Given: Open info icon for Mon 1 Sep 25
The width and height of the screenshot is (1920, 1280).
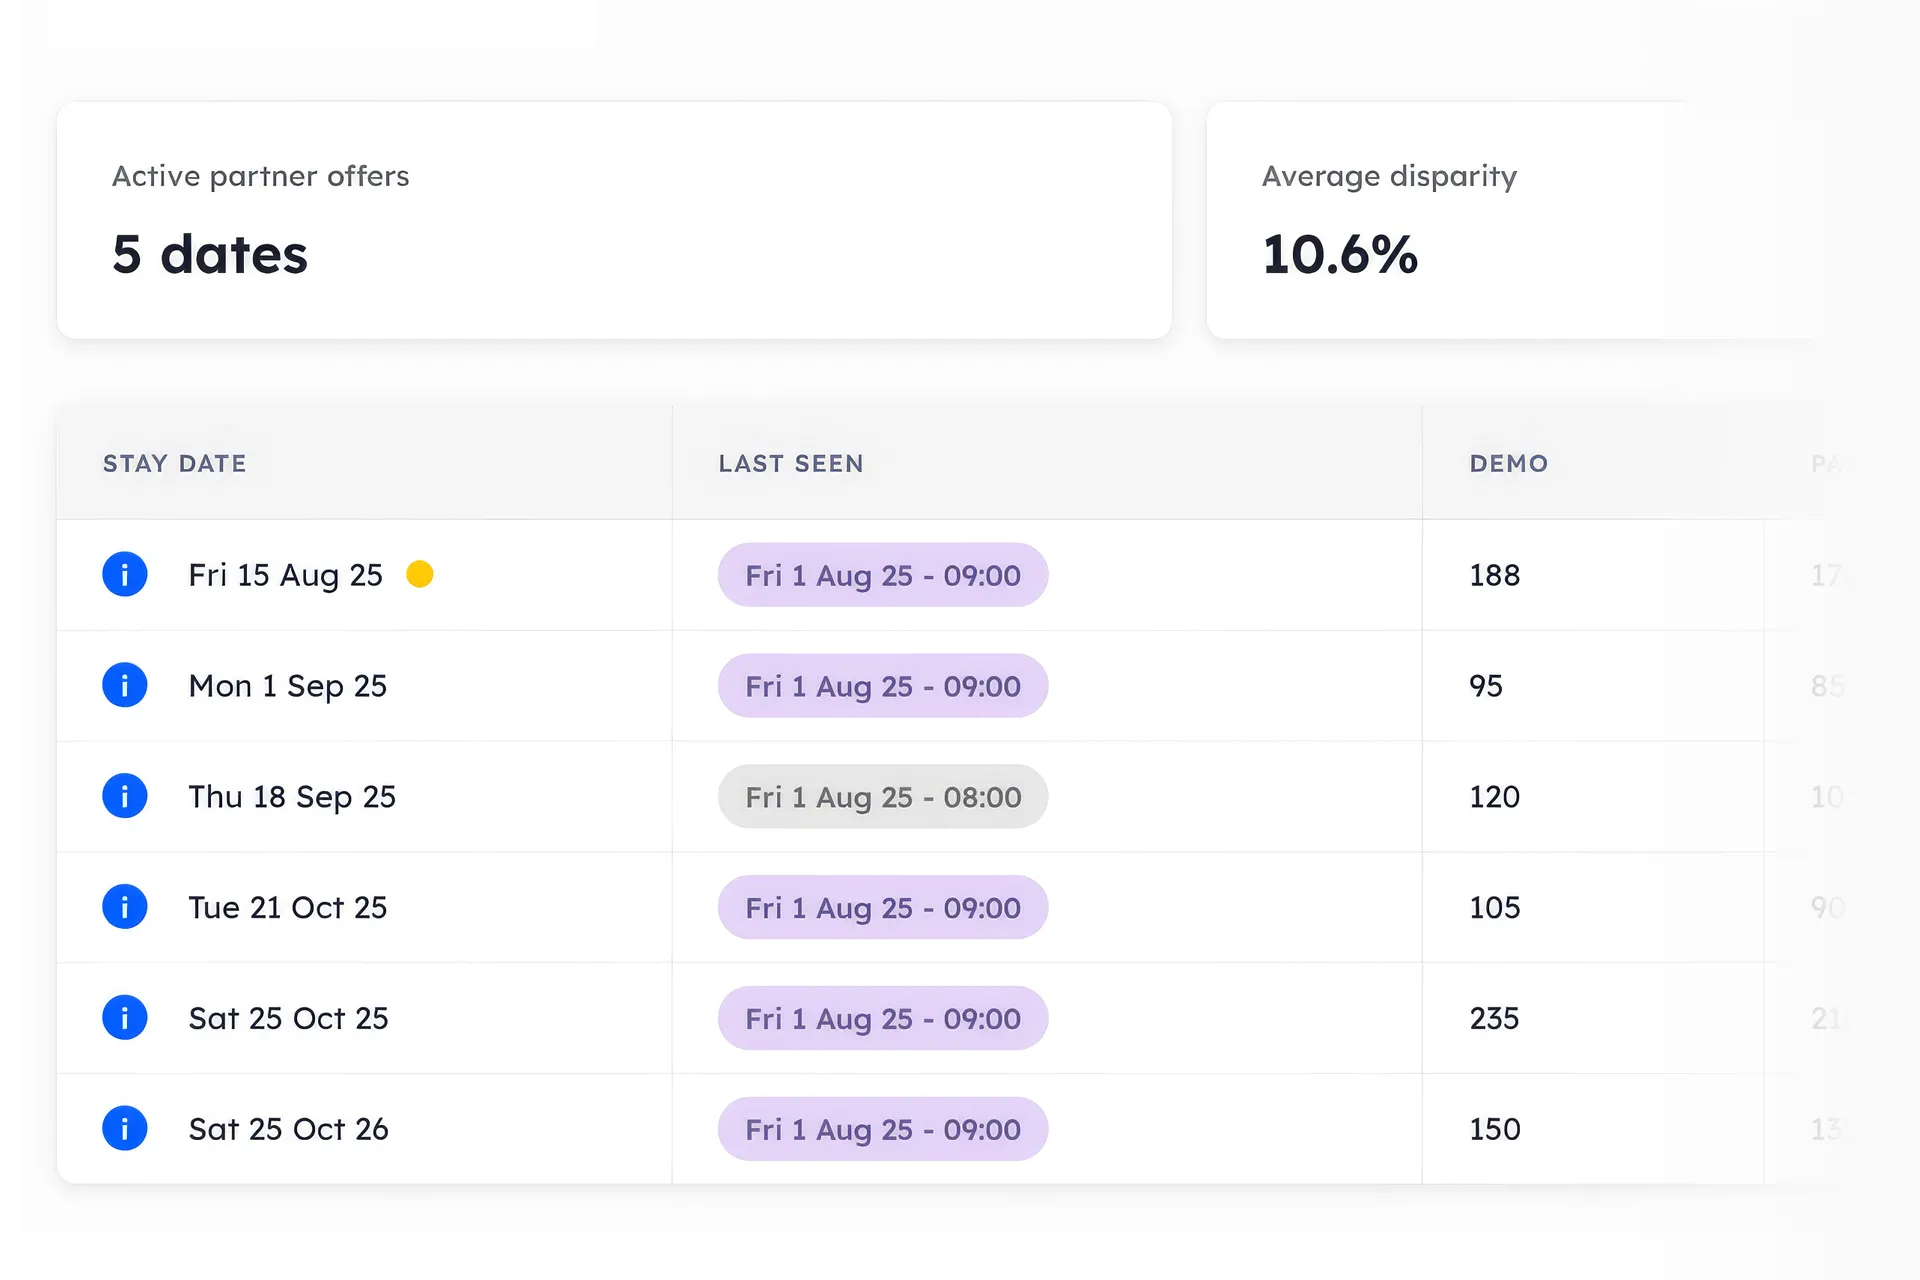Looking at the screenshot, I should (x=125, y=685).
